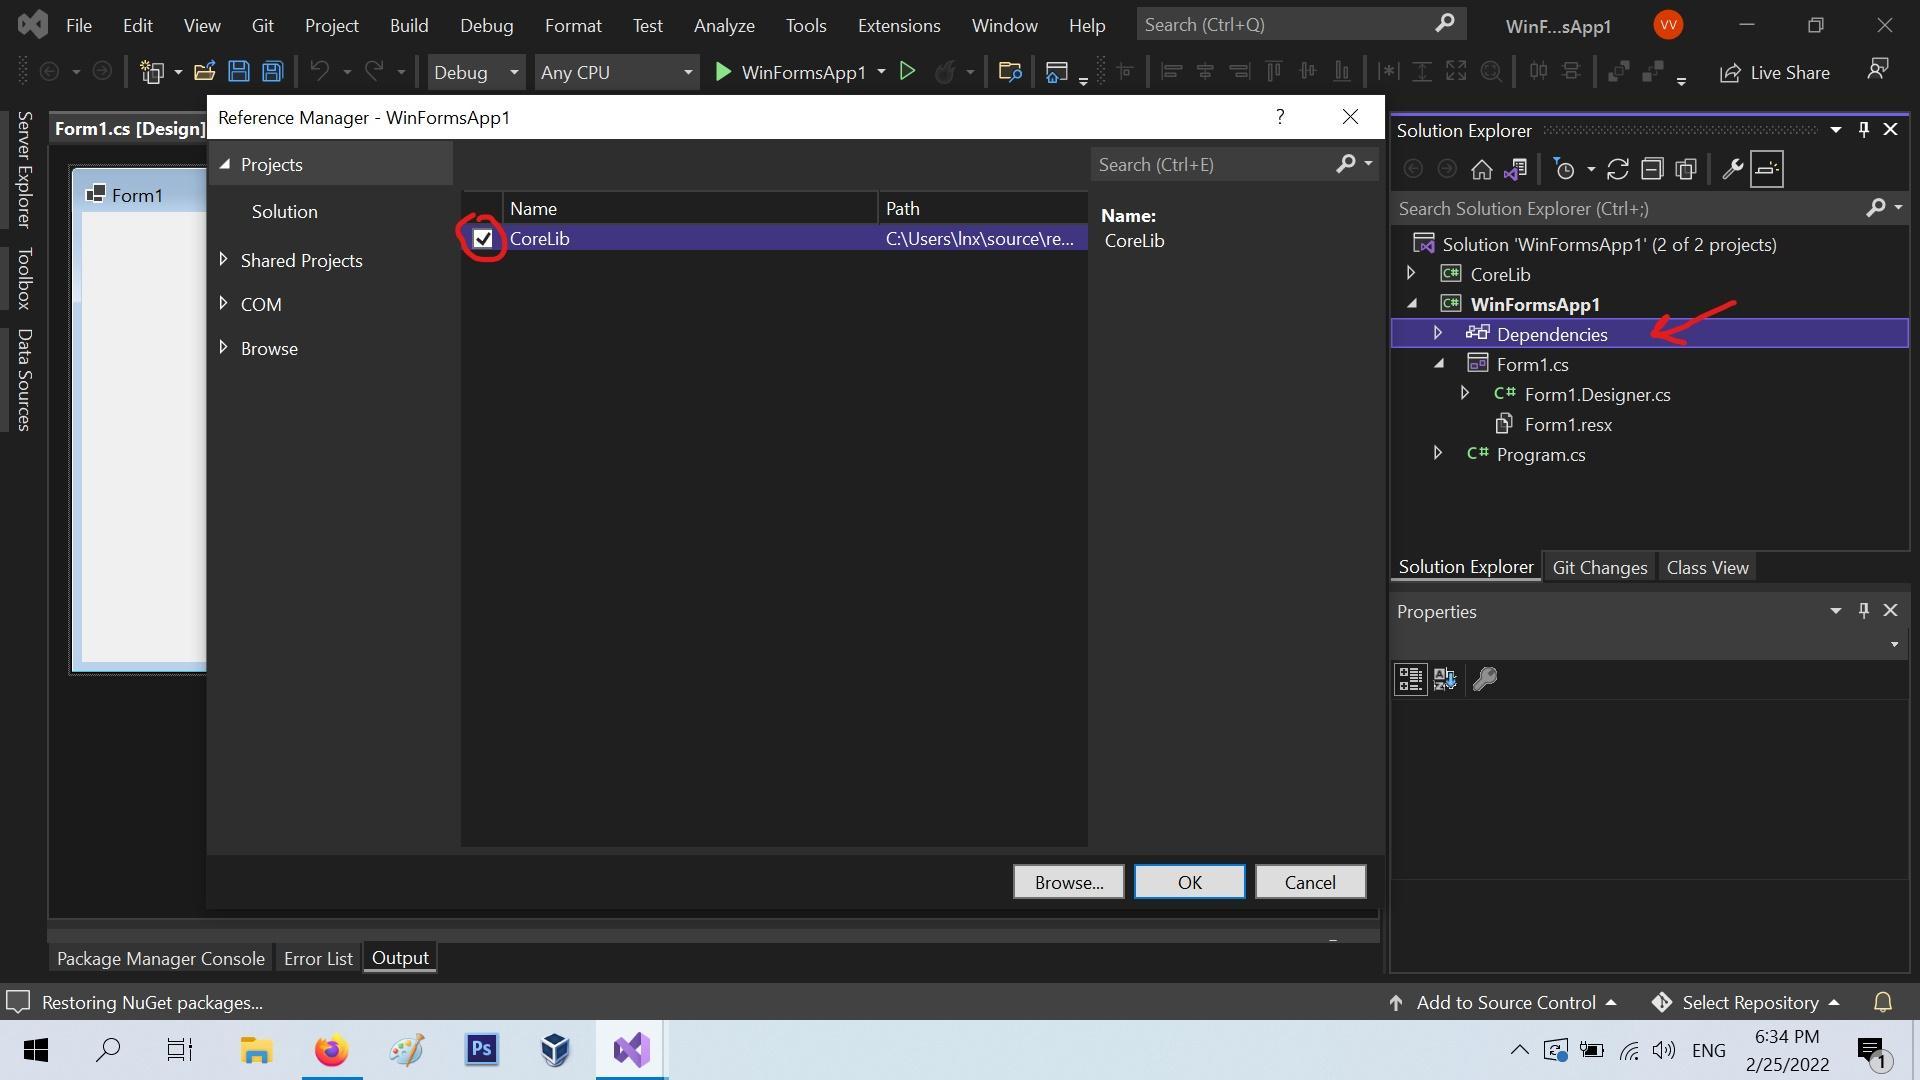Open File Explorer from the taskbar
The height and width of the screenshot is (1080, 1920).
[x=256, y=1050]
